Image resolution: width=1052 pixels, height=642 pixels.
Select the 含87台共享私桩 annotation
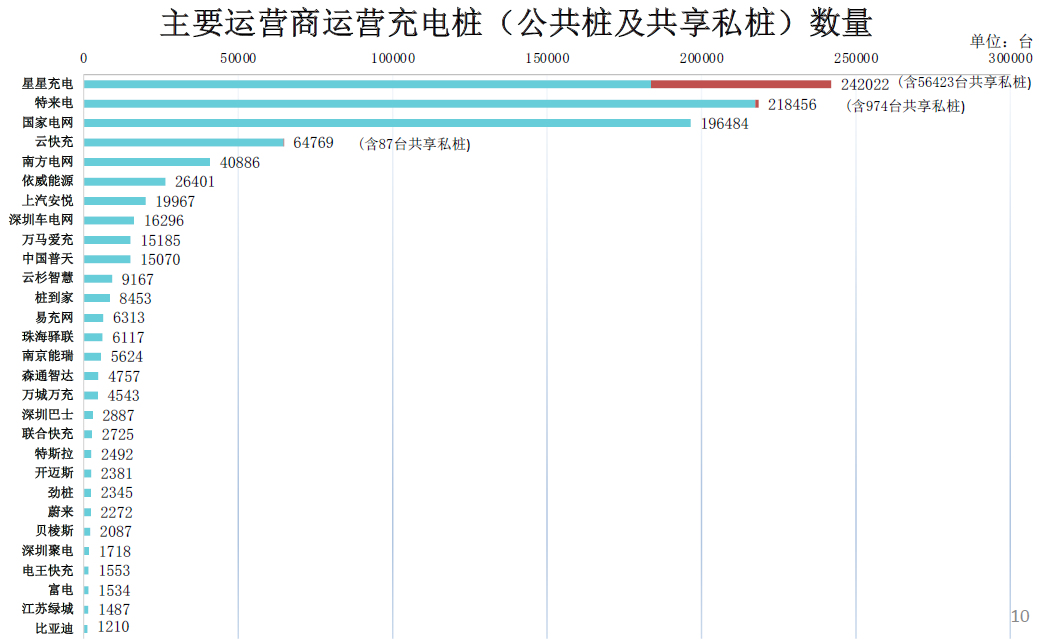(413, 145)
